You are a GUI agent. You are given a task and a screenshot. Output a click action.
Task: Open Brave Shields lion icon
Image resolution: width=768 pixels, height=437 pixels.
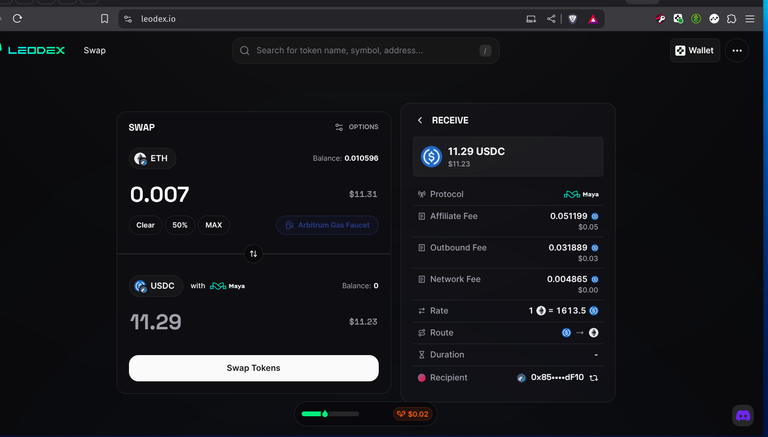coord(573,19)
